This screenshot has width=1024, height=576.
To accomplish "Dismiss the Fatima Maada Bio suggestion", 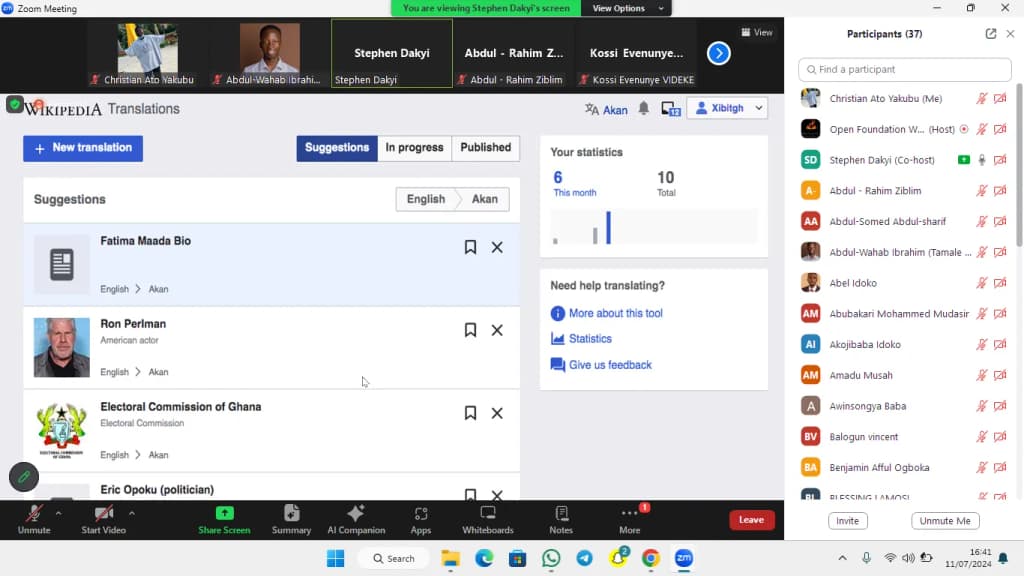I will tap(497, 247).
